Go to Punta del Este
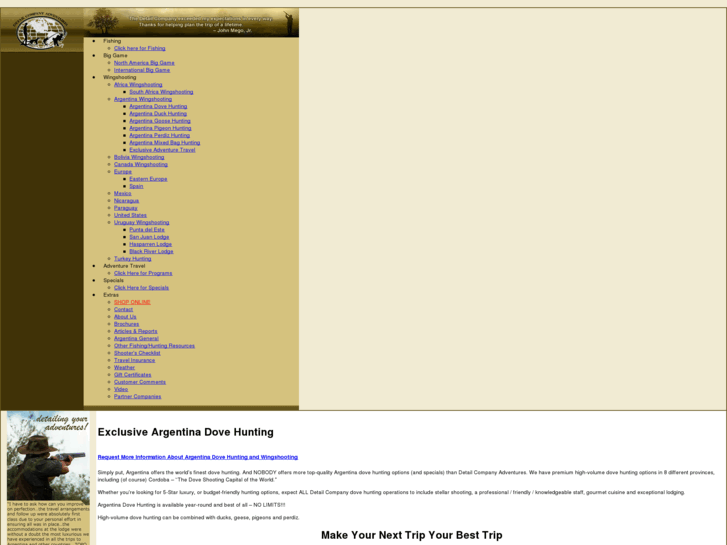 (147, 230)
